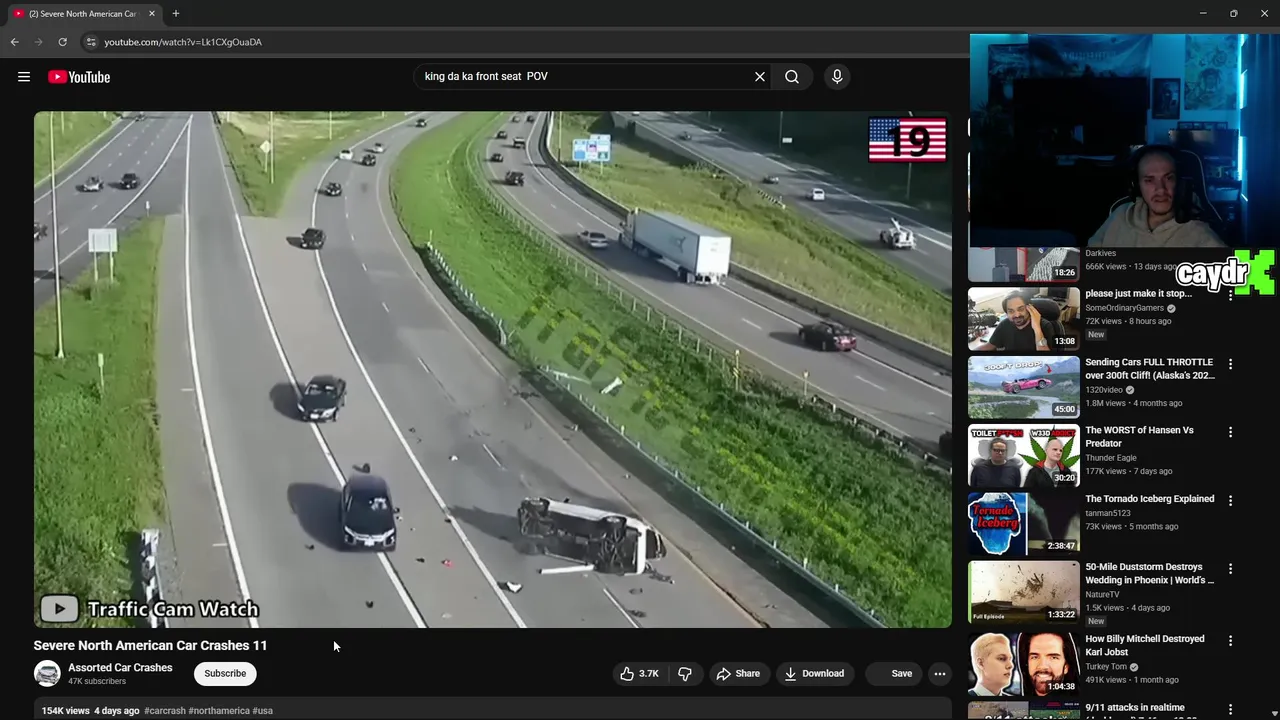Click the #usa hashtag
This screenshot has width=1280, height=720.
[x=262, y=711]
